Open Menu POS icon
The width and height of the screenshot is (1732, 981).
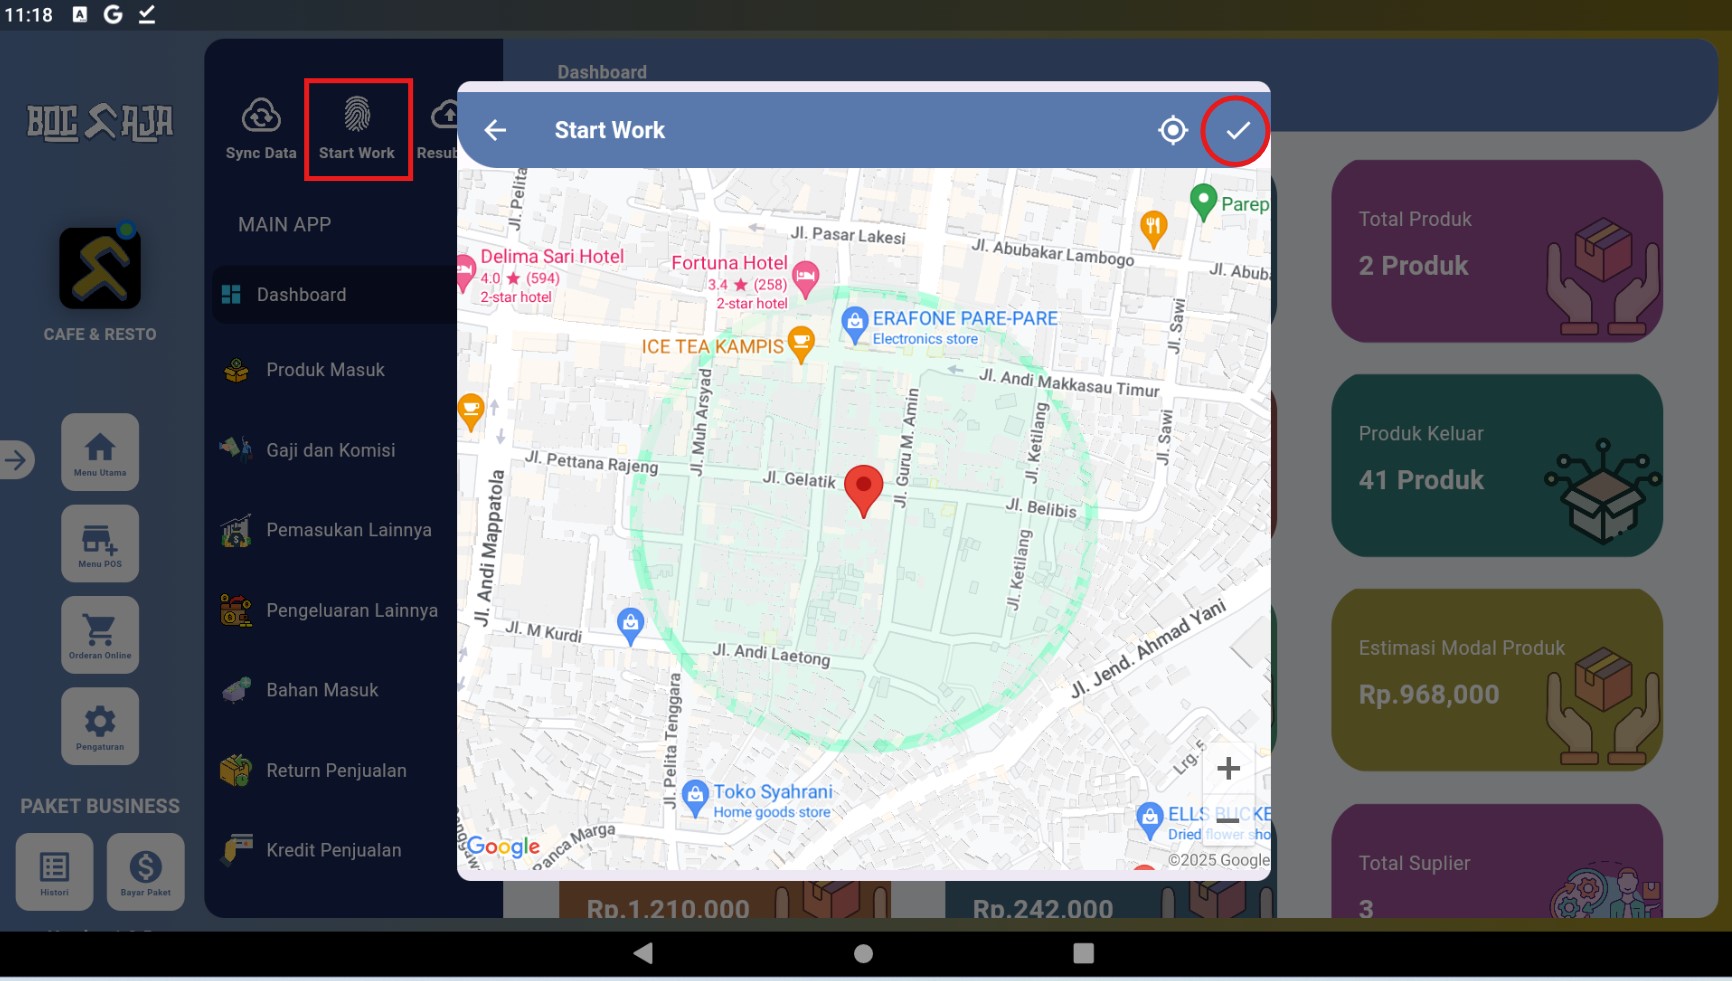point(100,543)
